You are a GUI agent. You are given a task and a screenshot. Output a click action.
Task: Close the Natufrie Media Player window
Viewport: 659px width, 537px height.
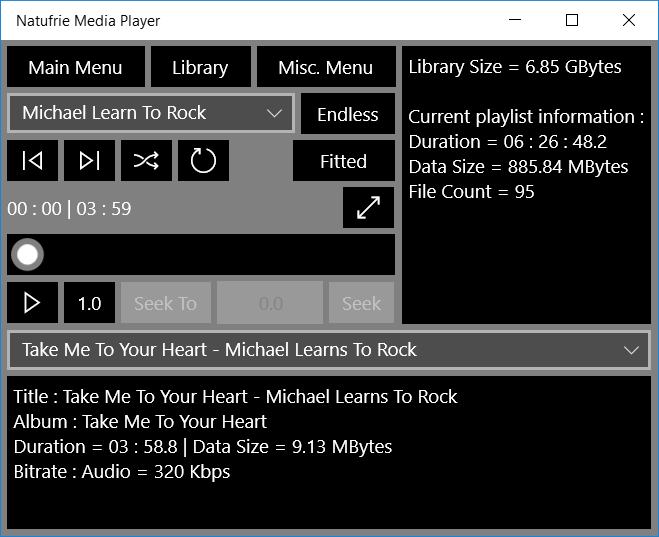click(x=629, y=20)
